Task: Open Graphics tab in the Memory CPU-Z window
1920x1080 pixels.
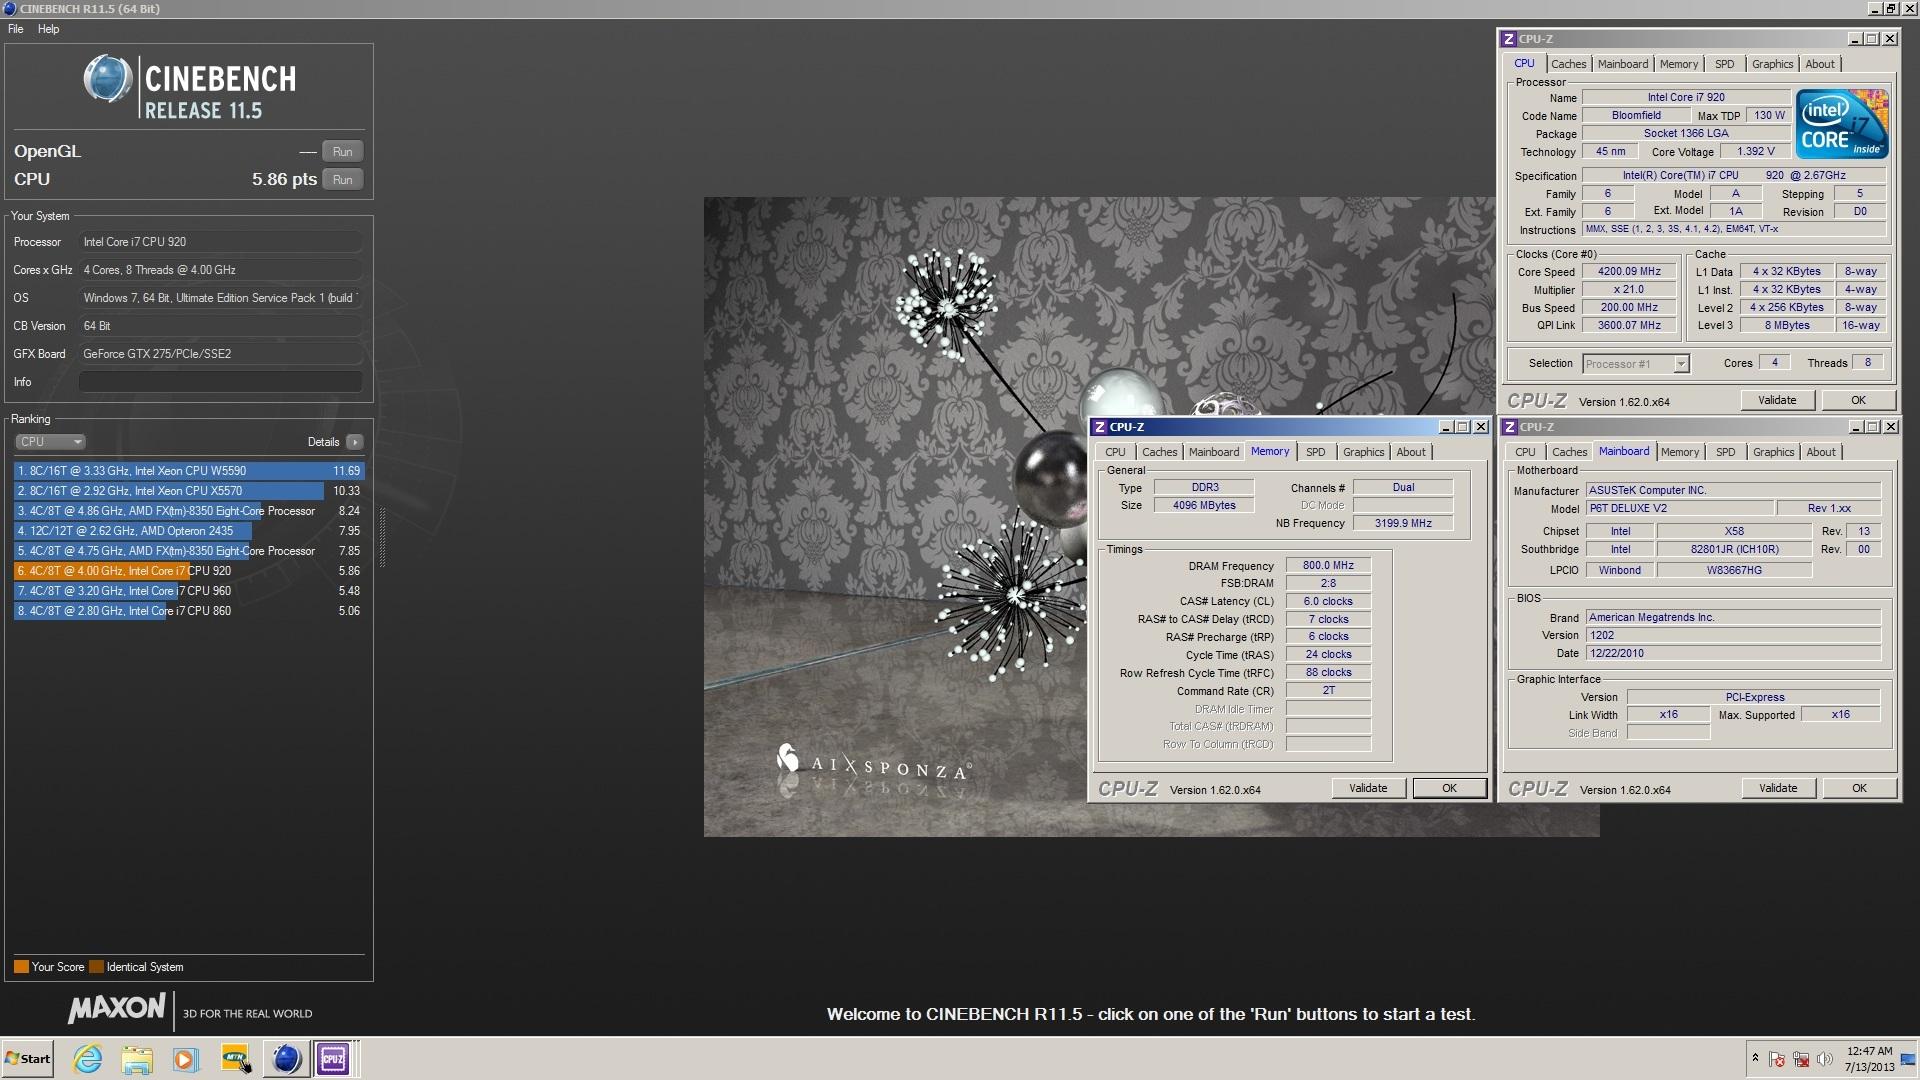Action: click(x=1363, y=452)
